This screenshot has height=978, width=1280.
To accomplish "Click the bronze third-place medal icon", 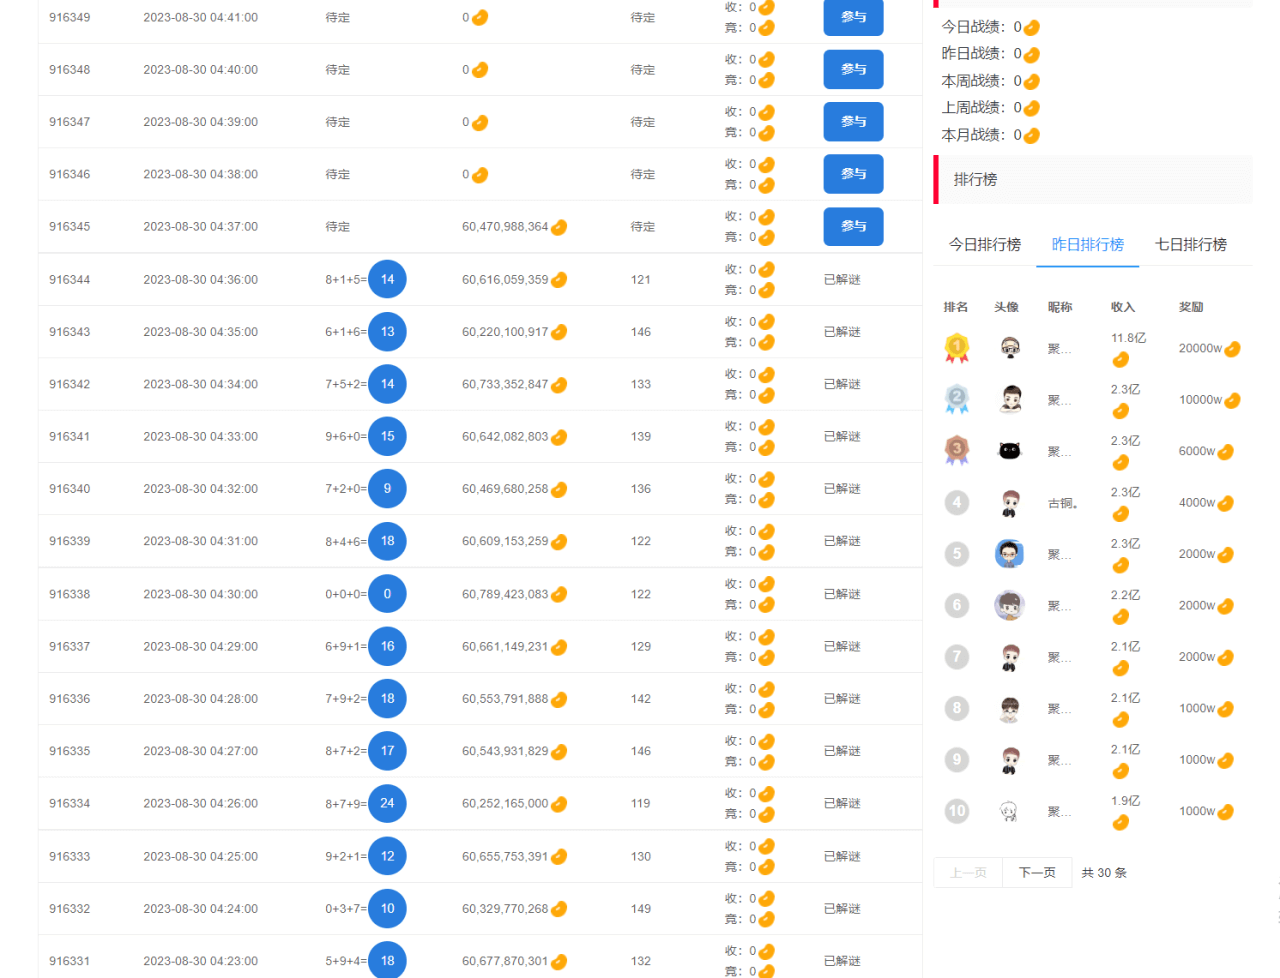I will pyautogui.click(x=957, y=451).
